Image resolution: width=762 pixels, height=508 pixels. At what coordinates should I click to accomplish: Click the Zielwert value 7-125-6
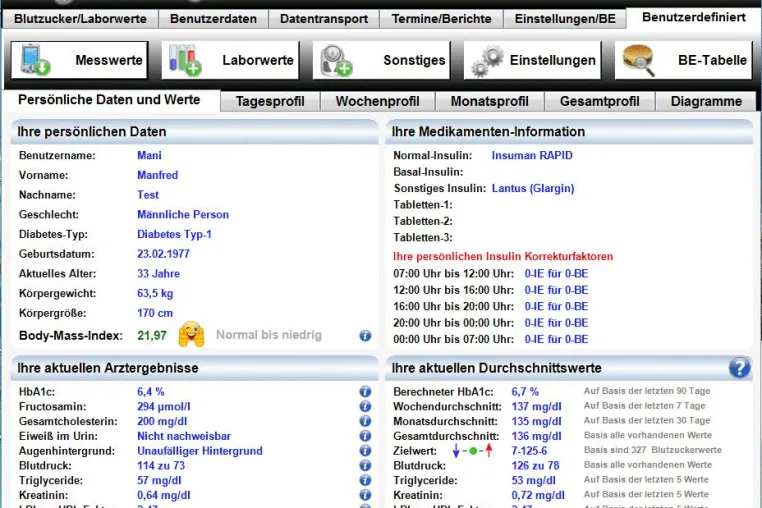click(529, 451)
